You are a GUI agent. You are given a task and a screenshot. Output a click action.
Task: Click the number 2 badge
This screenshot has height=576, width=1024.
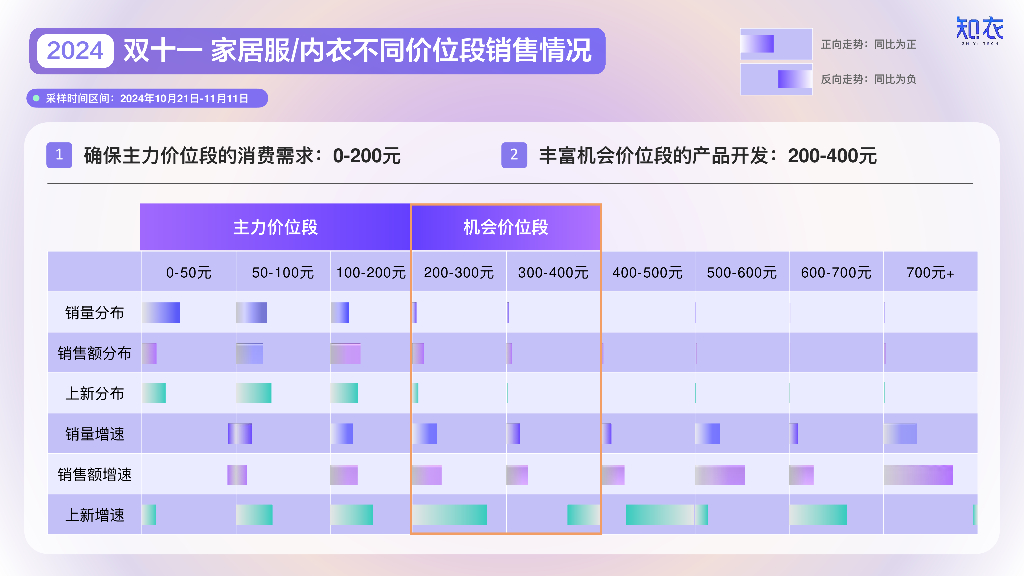click(x=514, y=155)
